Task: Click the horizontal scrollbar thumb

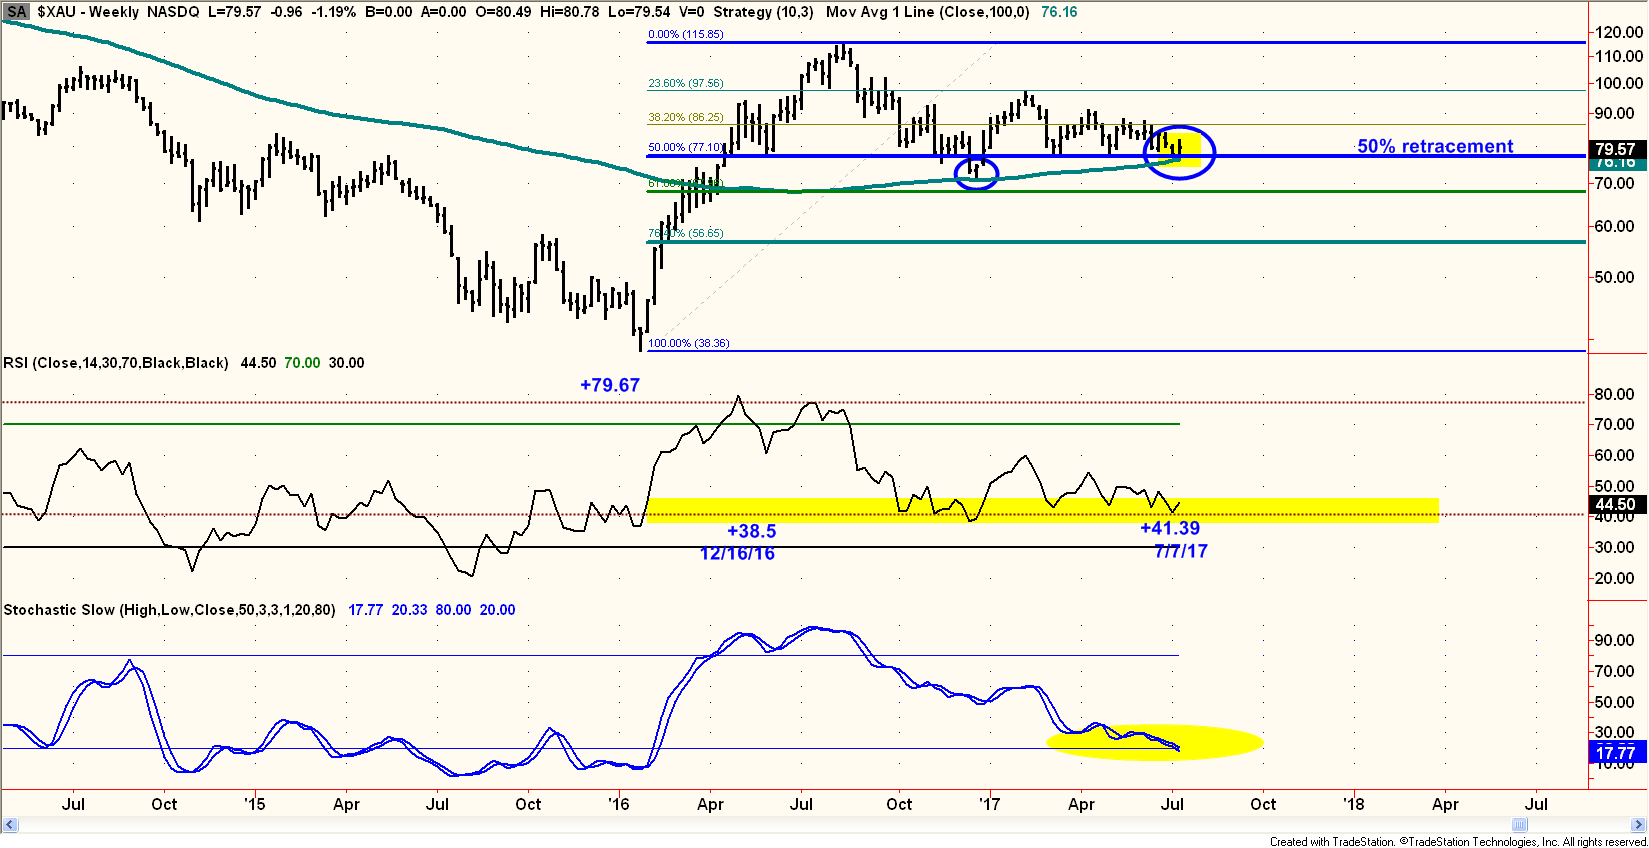Action: click(x=1519, y=825)
